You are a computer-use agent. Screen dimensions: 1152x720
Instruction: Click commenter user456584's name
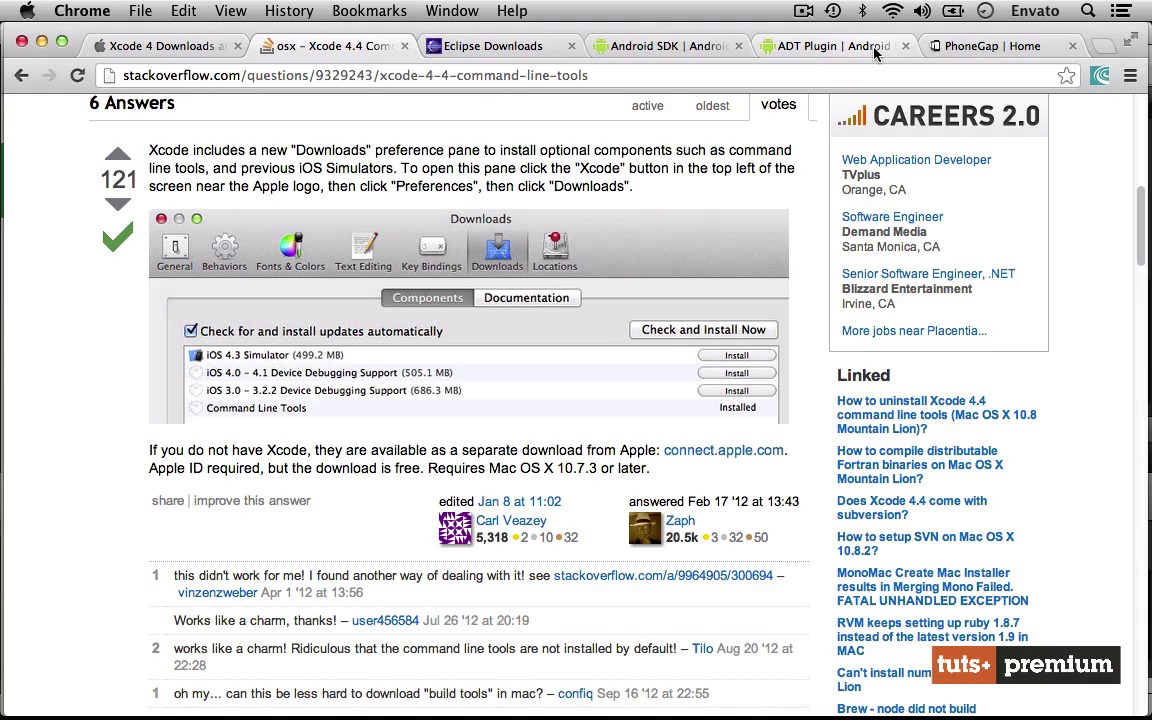385,620
